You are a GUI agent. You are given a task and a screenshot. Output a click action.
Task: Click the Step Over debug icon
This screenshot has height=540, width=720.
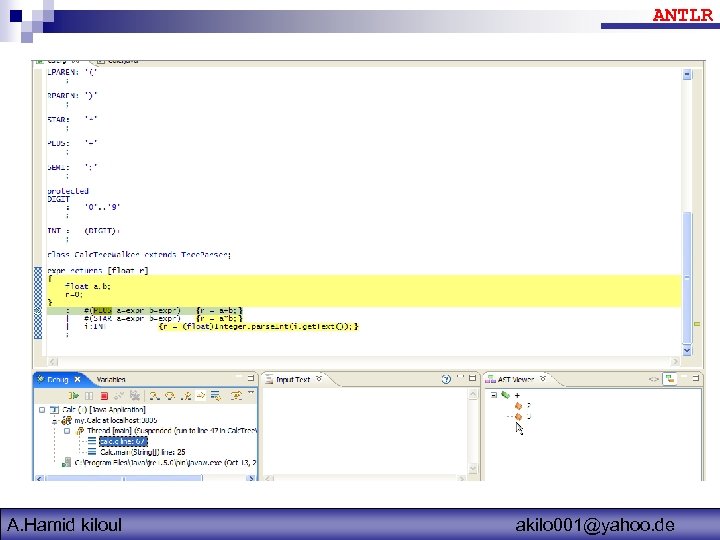170,396
